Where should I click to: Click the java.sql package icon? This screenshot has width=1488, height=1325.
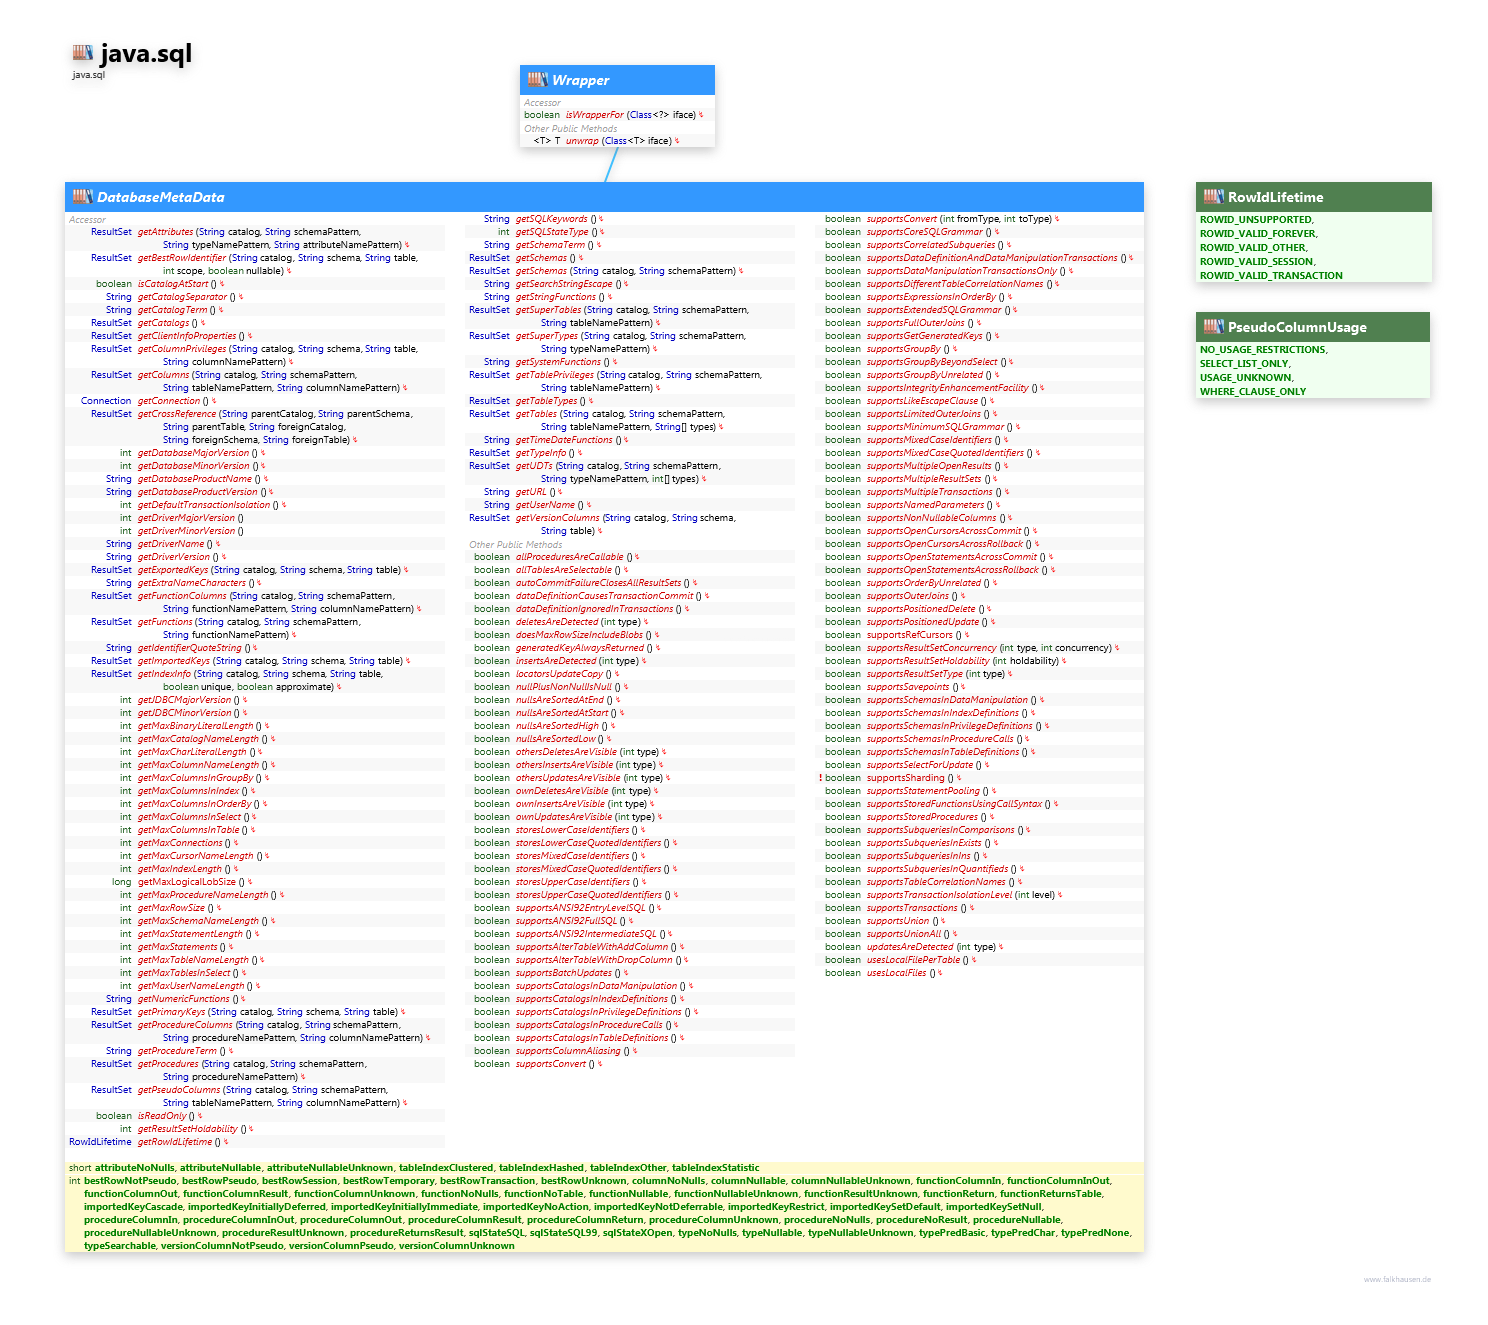[x=83, y=53]
